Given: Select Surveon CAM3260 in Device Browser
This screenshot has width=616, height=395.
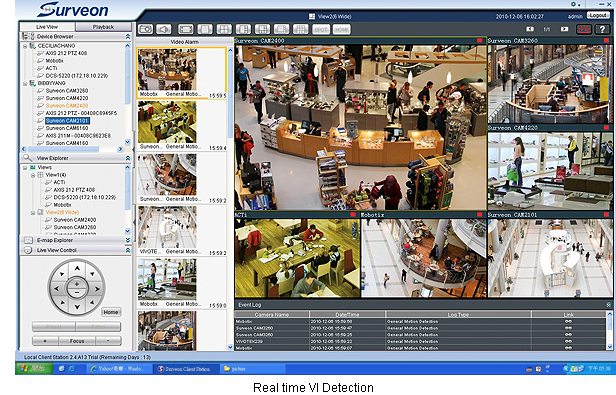Looking at the screenshot, I should 67,90.
